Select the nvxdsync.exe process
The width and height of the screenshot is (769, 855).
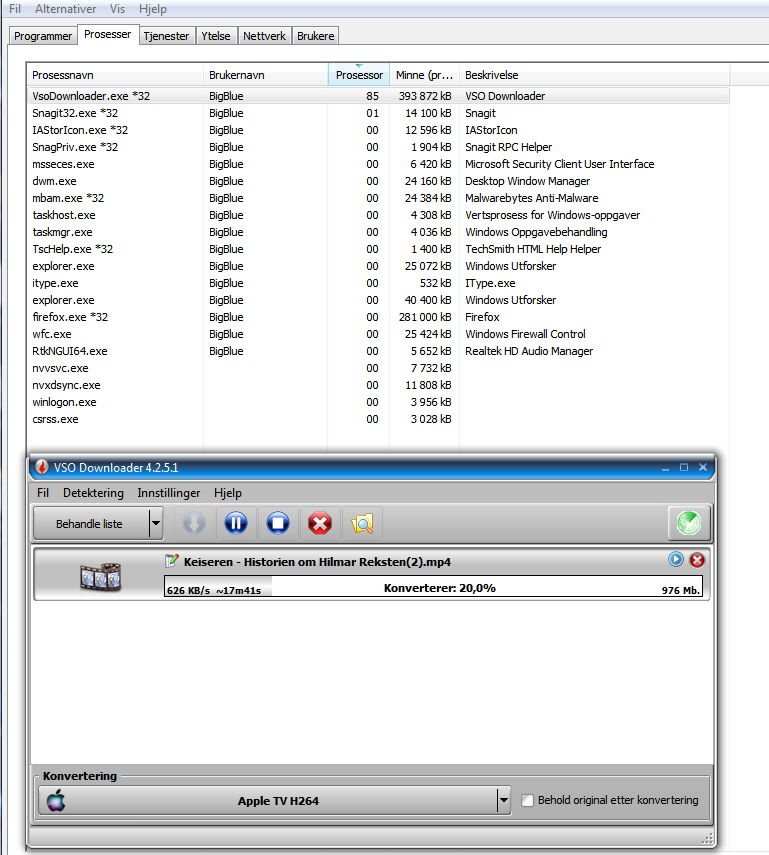378,385
